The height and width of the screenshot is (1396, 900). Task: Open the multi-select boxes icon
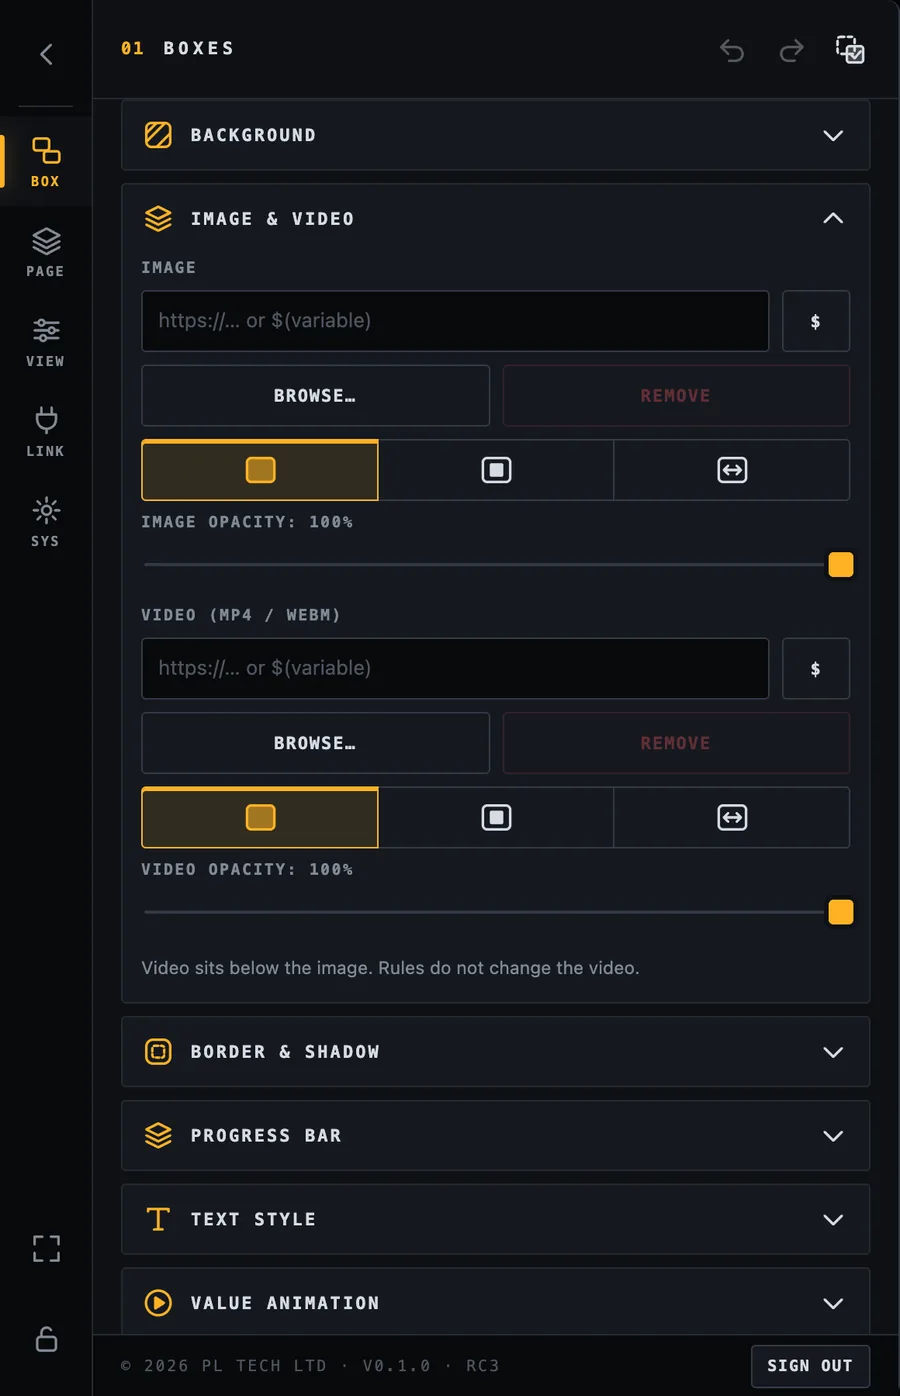click(850, 49)
